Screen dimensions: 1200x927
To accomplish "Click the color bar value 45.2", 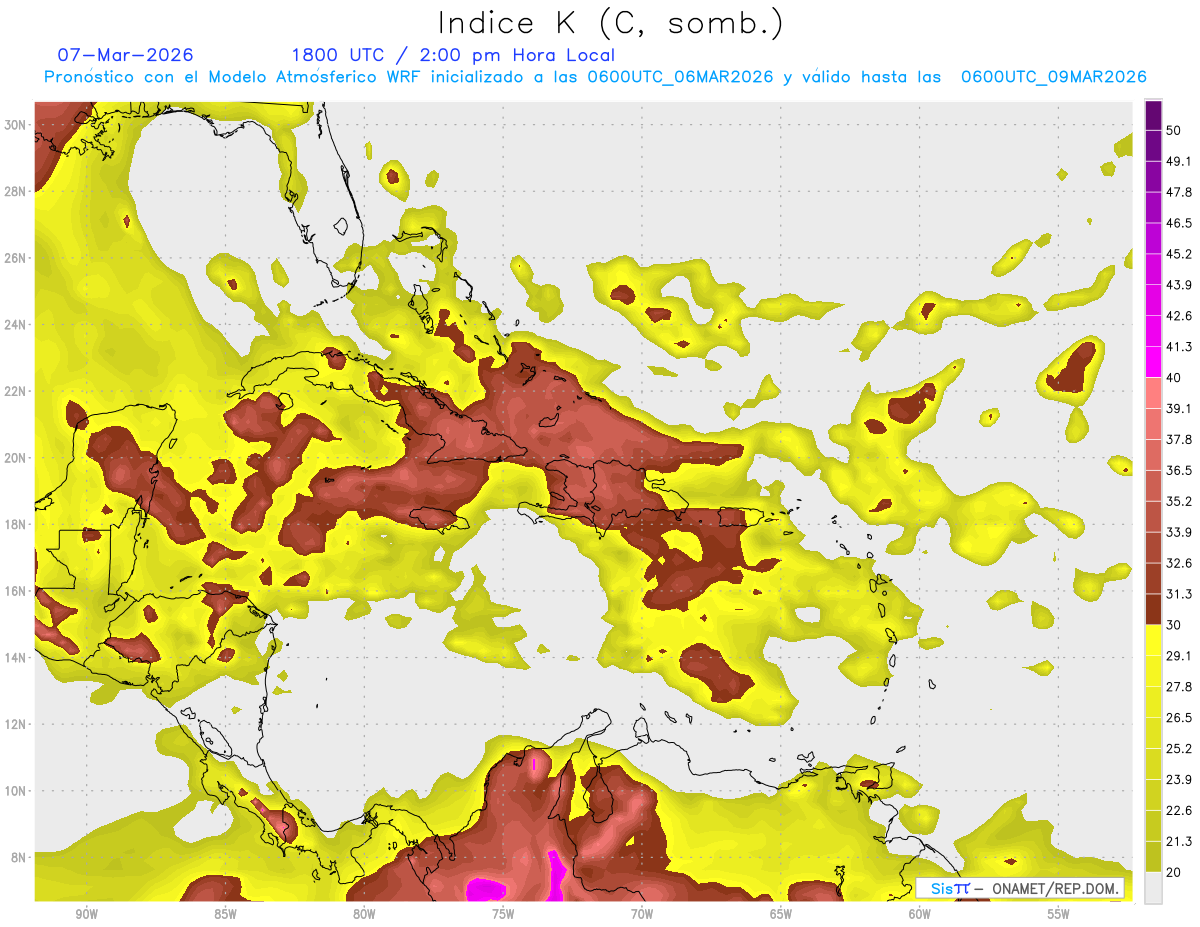I will point(1179,254).
